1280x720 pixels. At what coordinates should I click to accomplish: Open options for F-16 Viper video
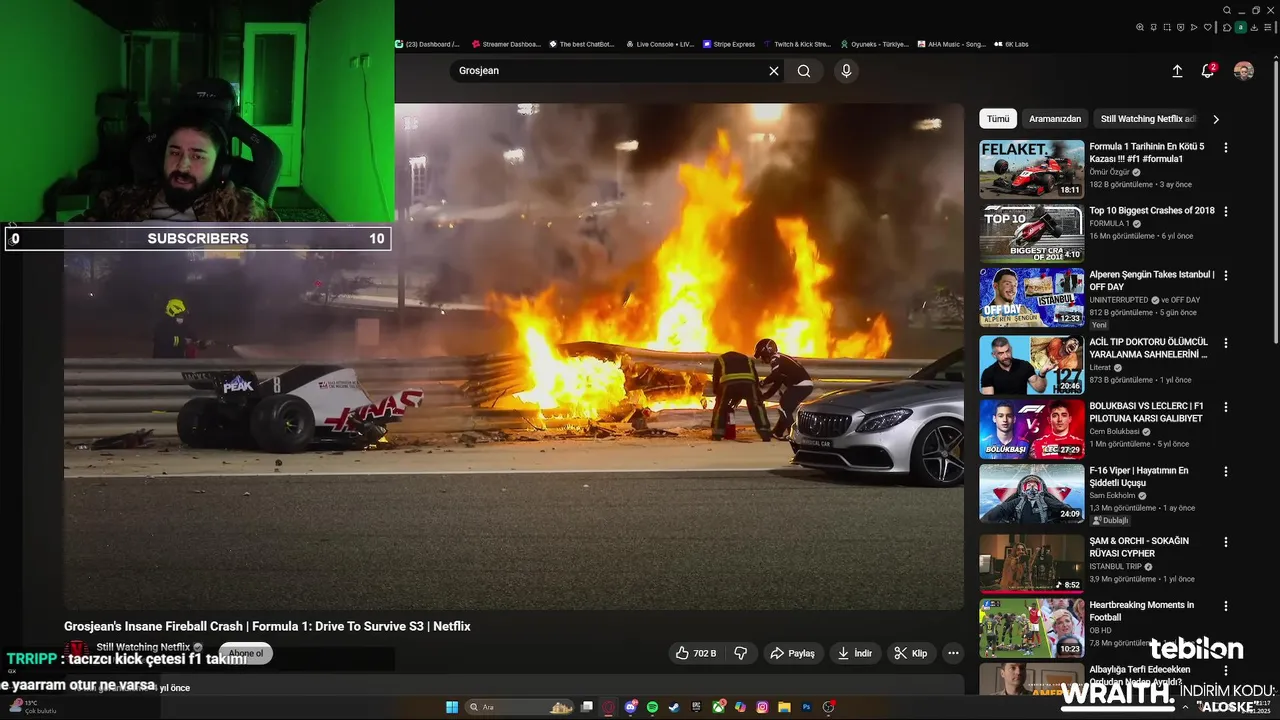(1226, 471)
